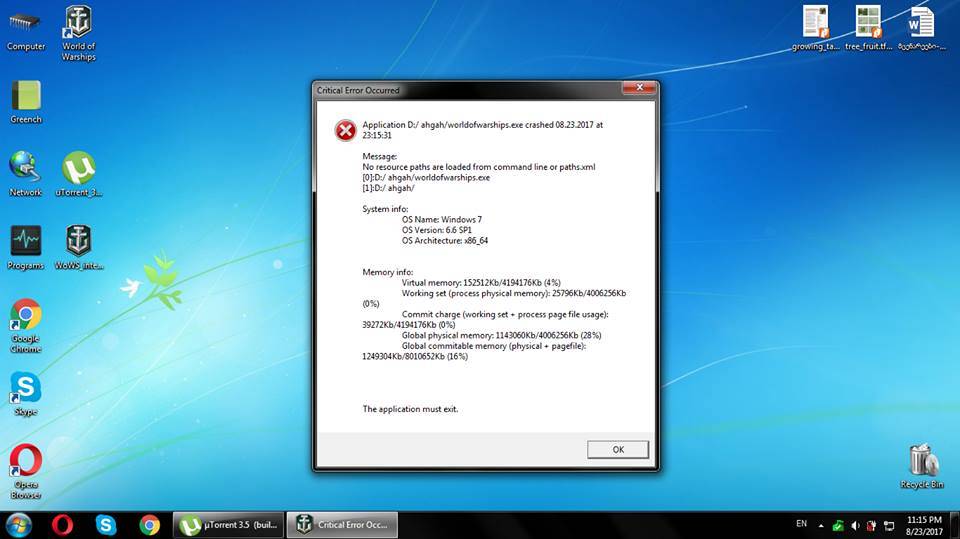Select the Google Chrome desktop shortcut
The width and height of the screenshot is (960, 539).
point(26,326)
